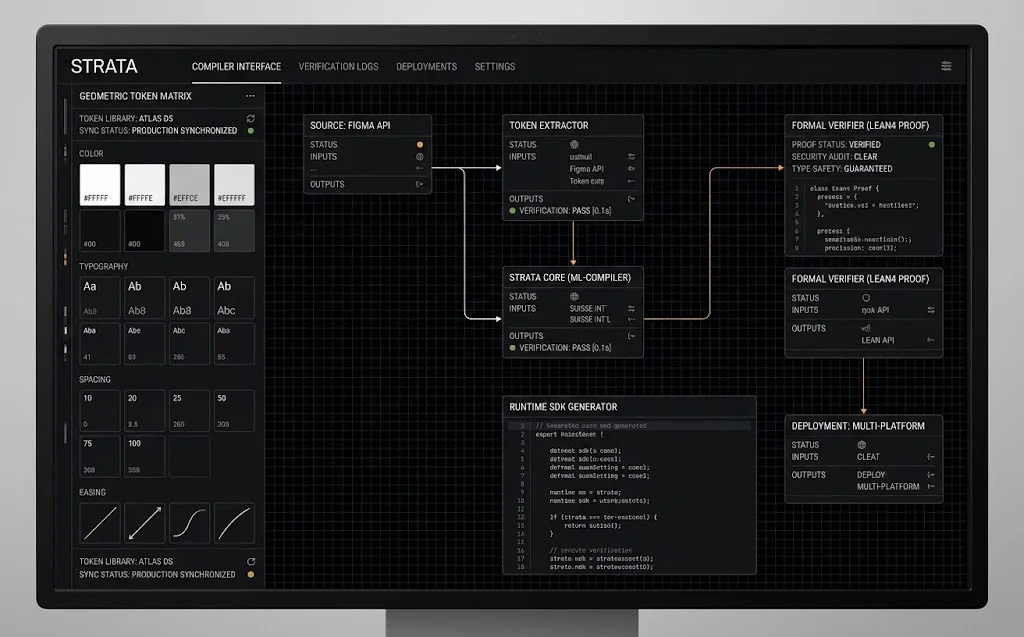The image size is (1024, 637).
Task: Click "VERIFICATION: PASS [0.1s]" in Token Extractor
Action: pos(565,211)
